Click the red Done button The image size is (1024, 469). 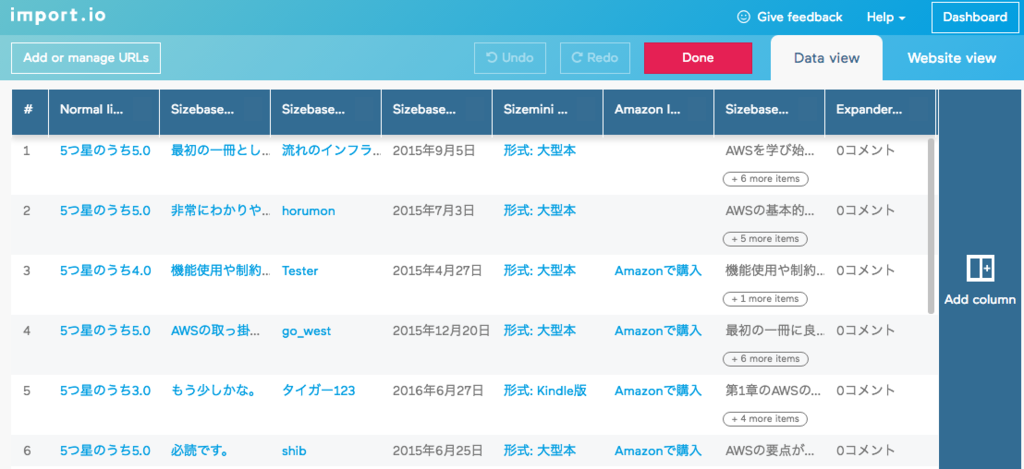697,57
